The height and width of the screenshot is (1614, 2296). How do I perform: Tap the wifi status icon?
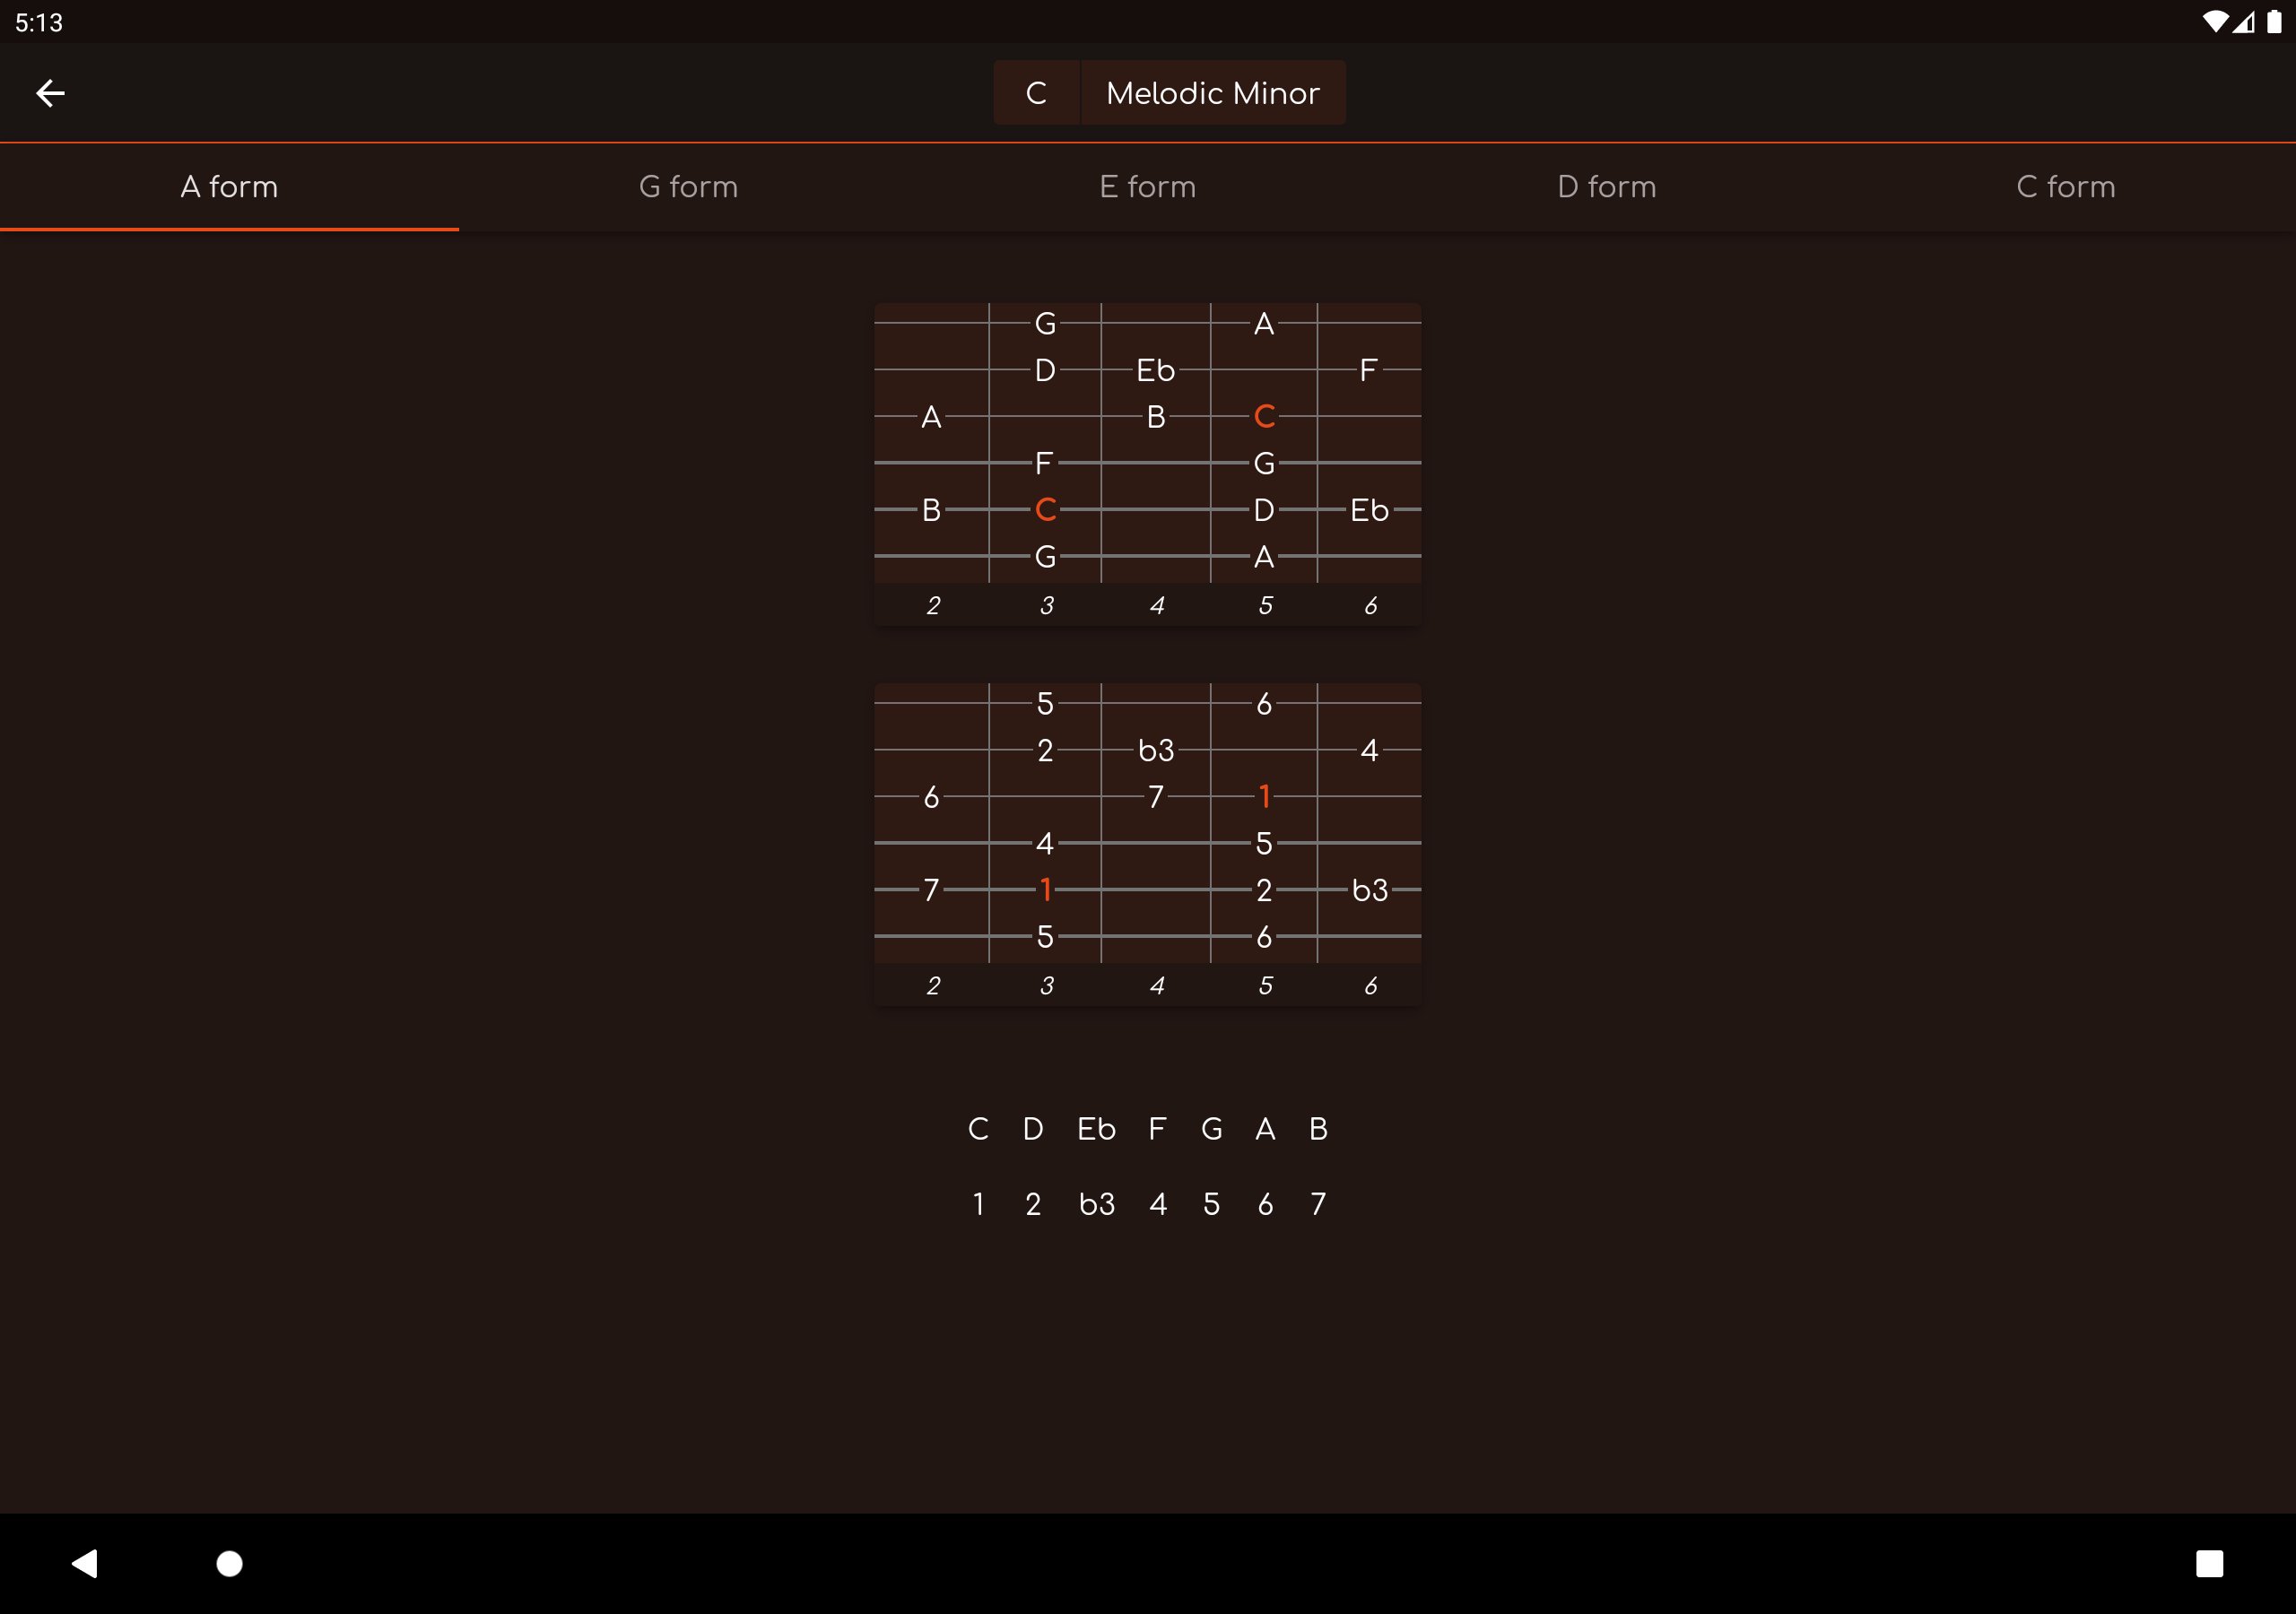(2214, 22)
